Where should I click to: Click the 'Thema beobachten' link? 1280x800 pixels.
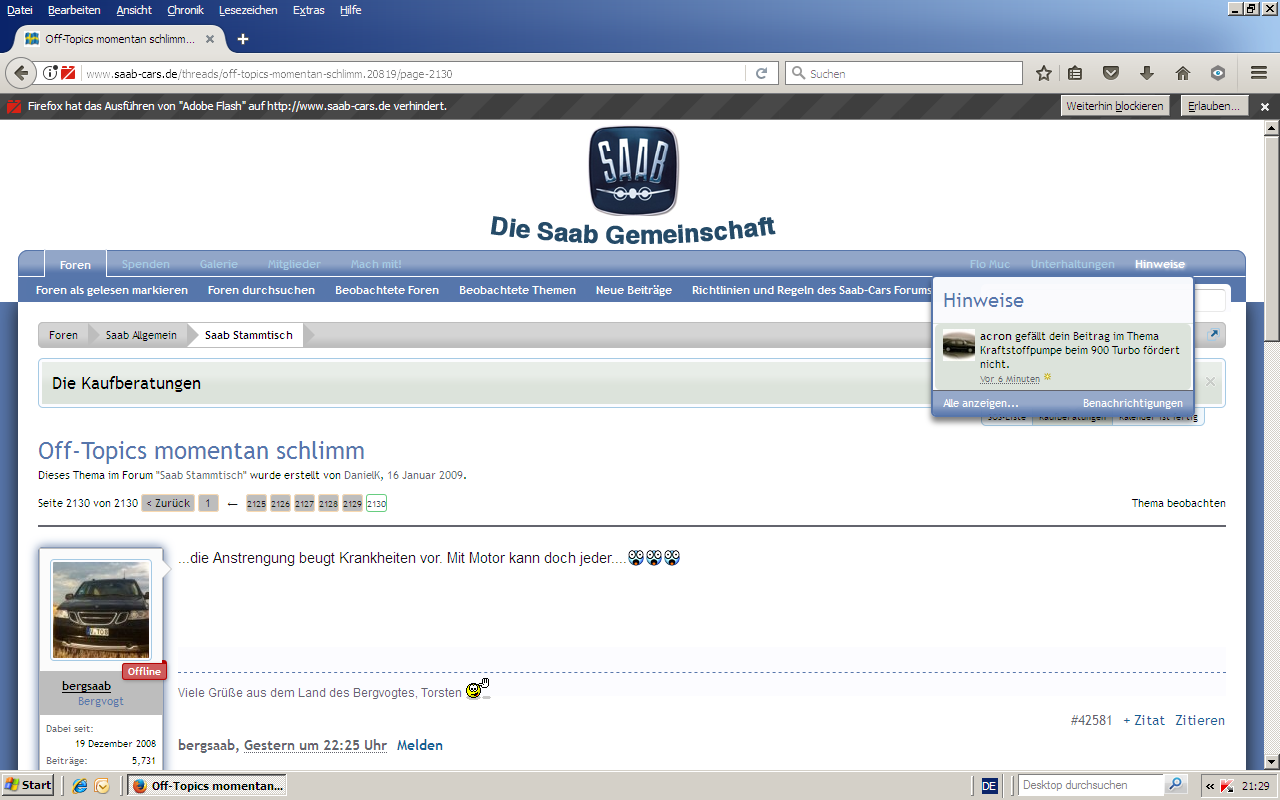pyautogui.click(x=1178, y=503)
